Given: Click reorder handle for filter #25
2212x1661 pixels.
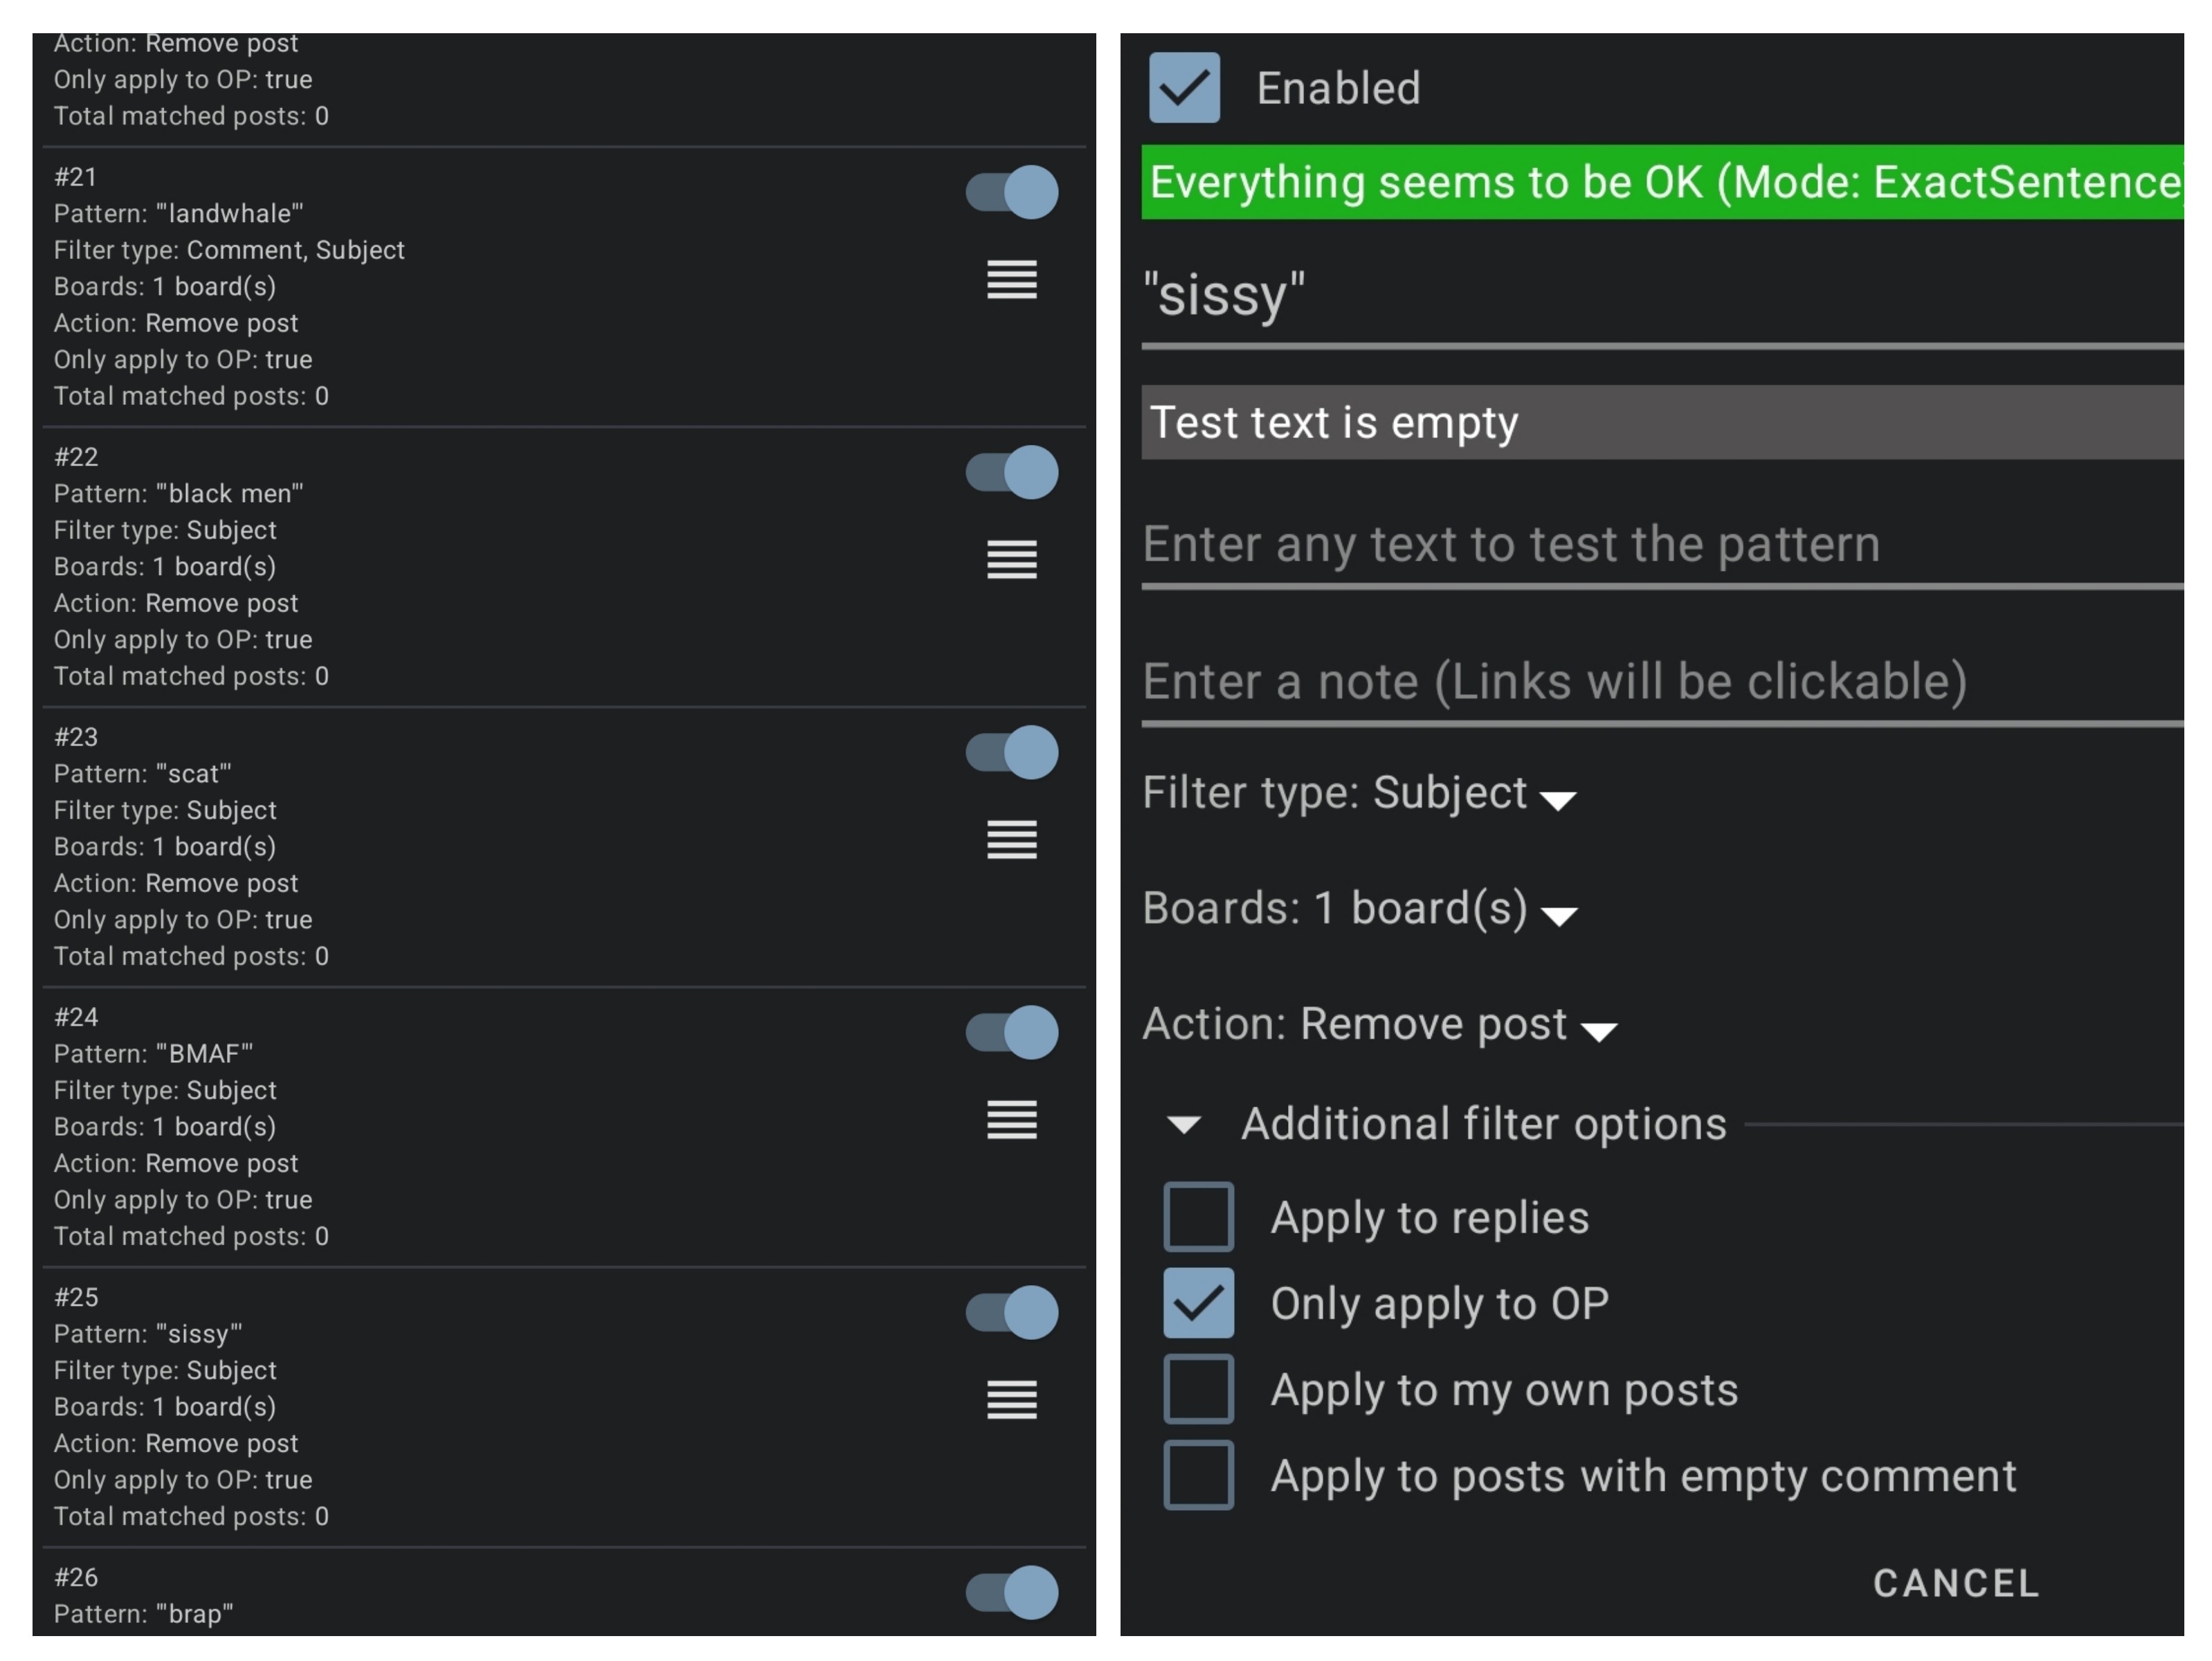Looking at the screenshot, I should [x=1011, y=1399].
